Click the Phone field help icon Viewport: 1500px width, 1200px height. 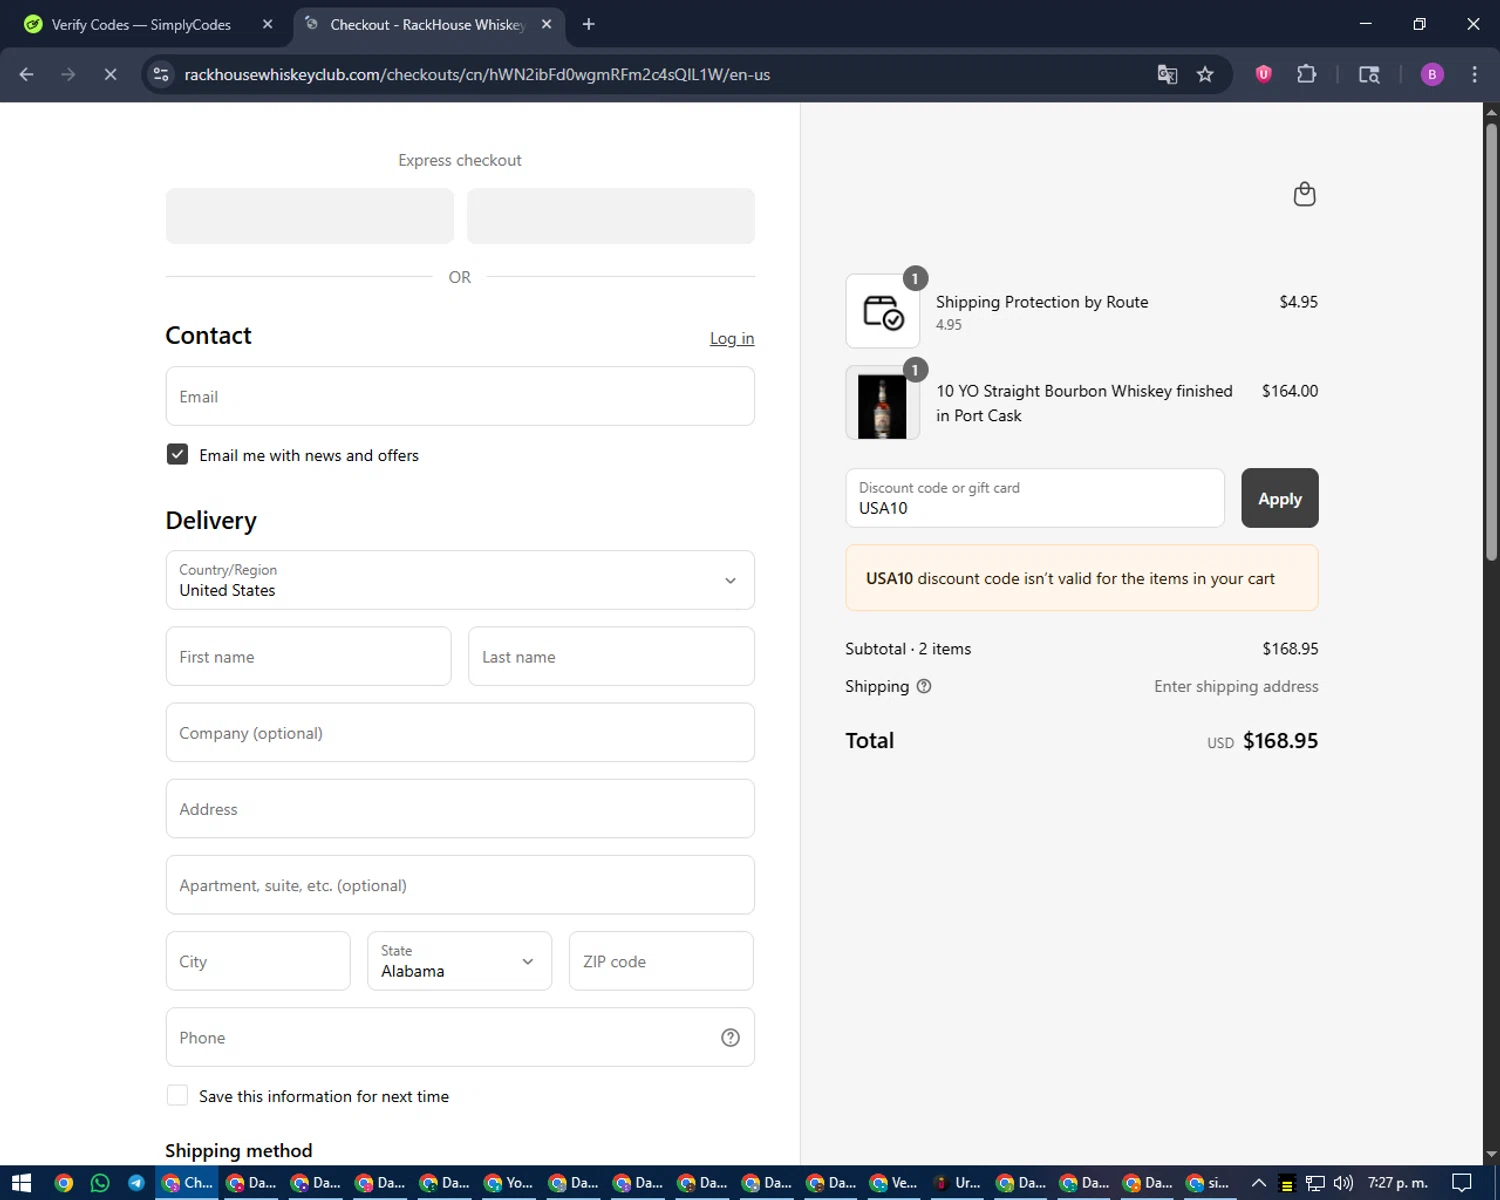click(x=730, y=1037)
